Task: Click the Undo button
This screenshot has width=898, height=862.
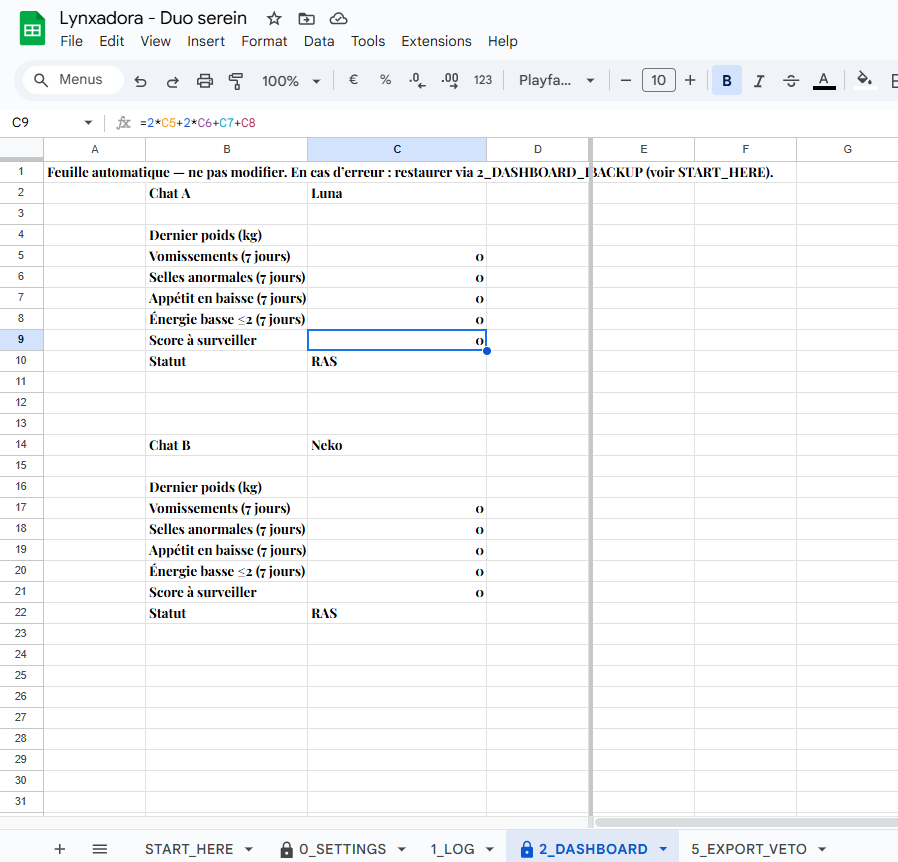Action: [140, 80]
